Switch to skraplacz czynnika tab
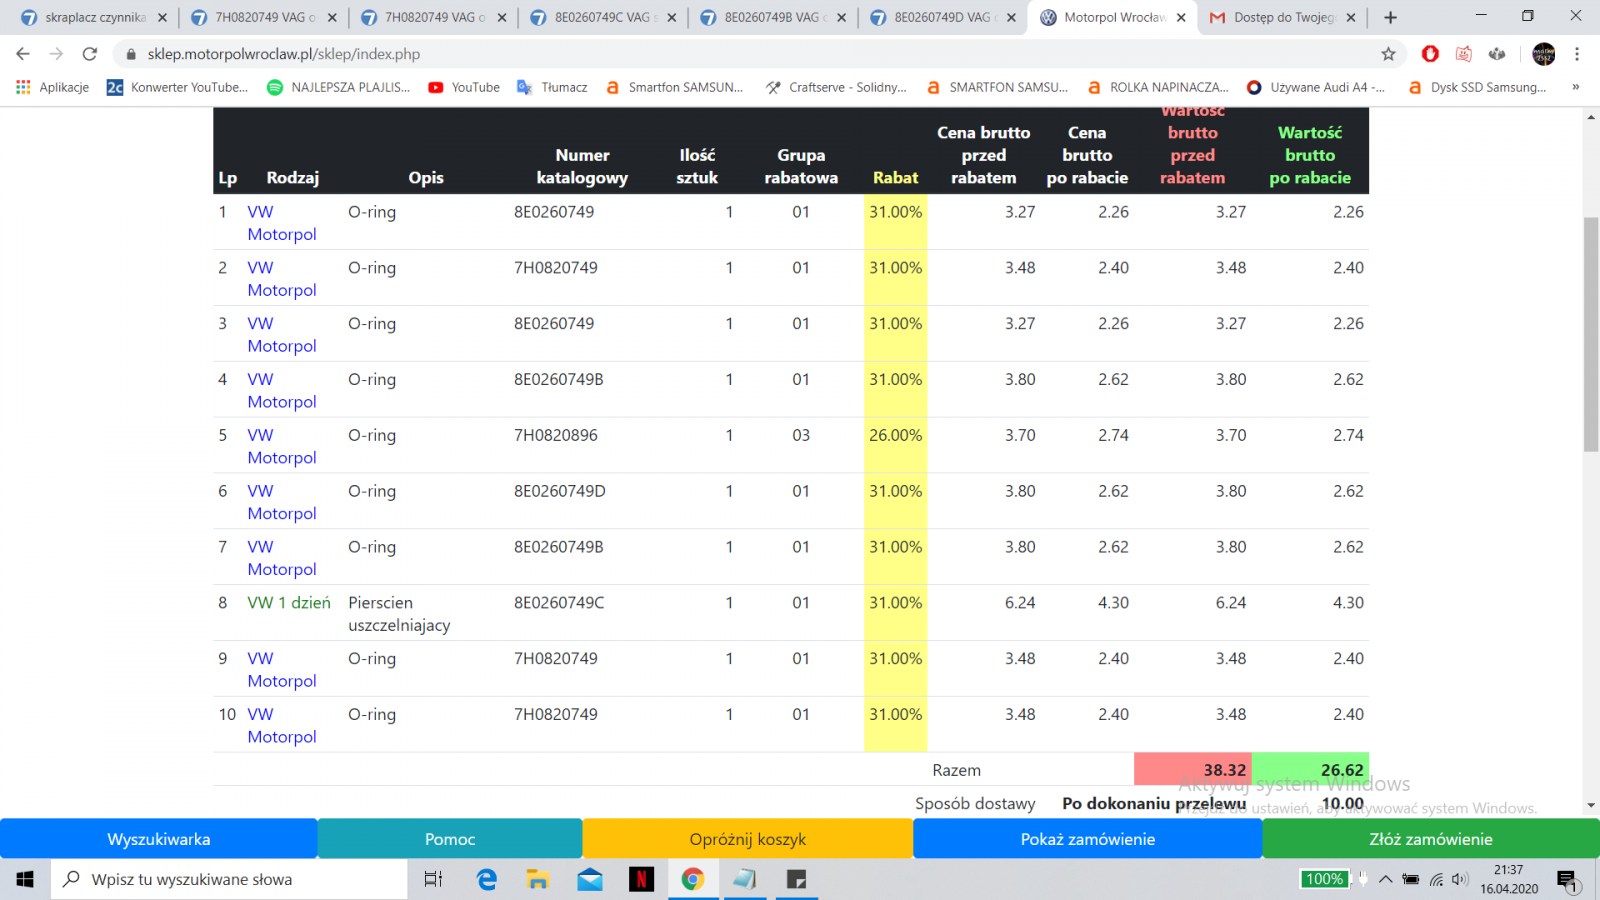The width and height of the screenshot is (1600, 900). click(95, 17)
